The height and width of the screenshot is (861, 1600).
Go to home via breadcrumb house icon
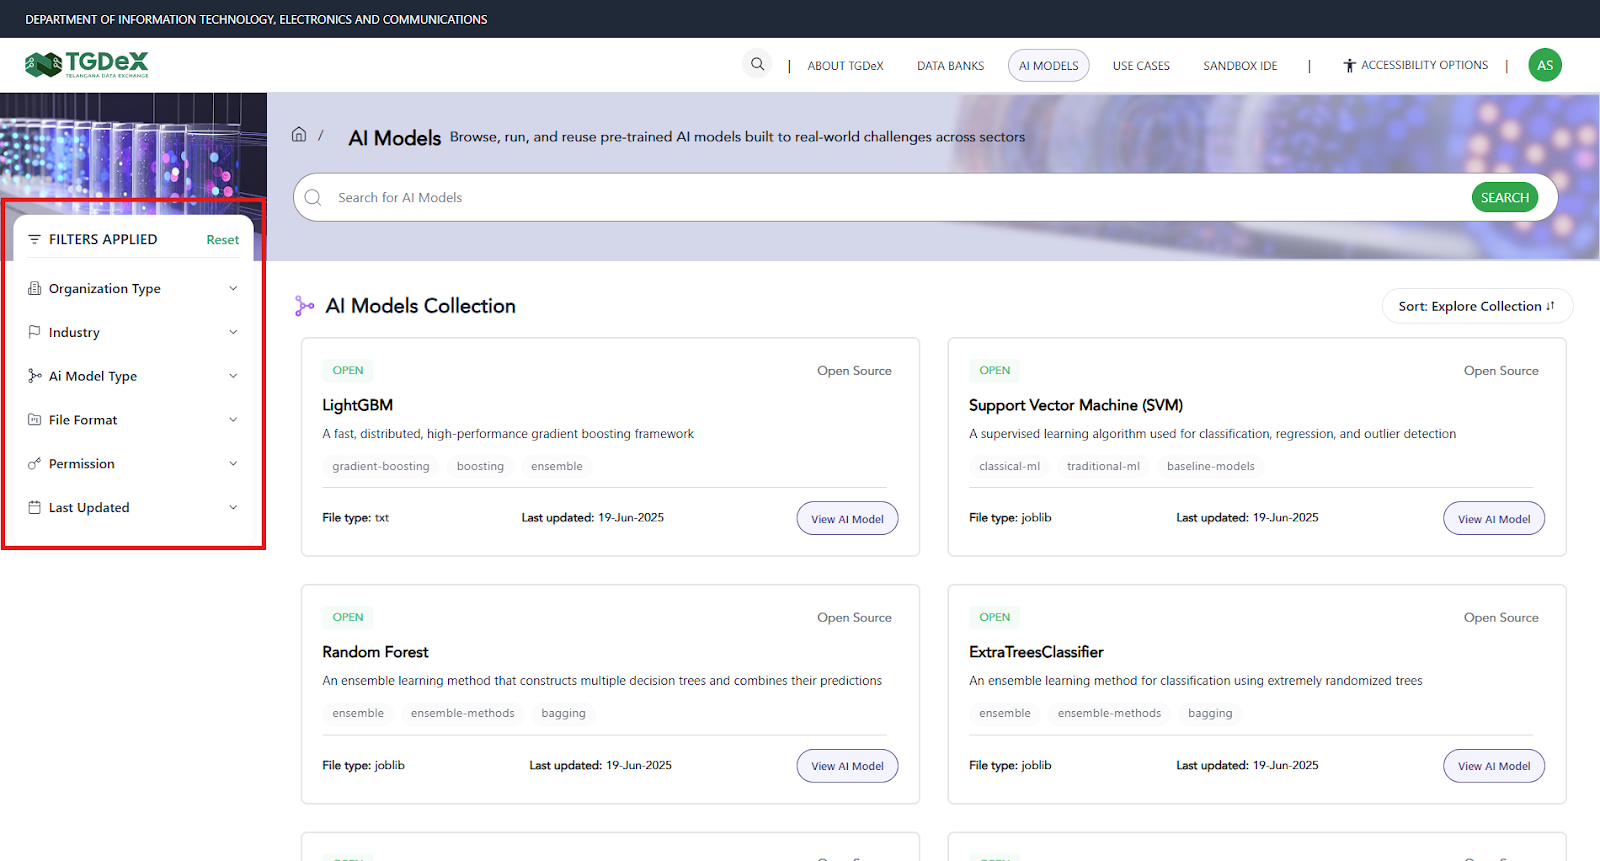[x=299, y=134]
